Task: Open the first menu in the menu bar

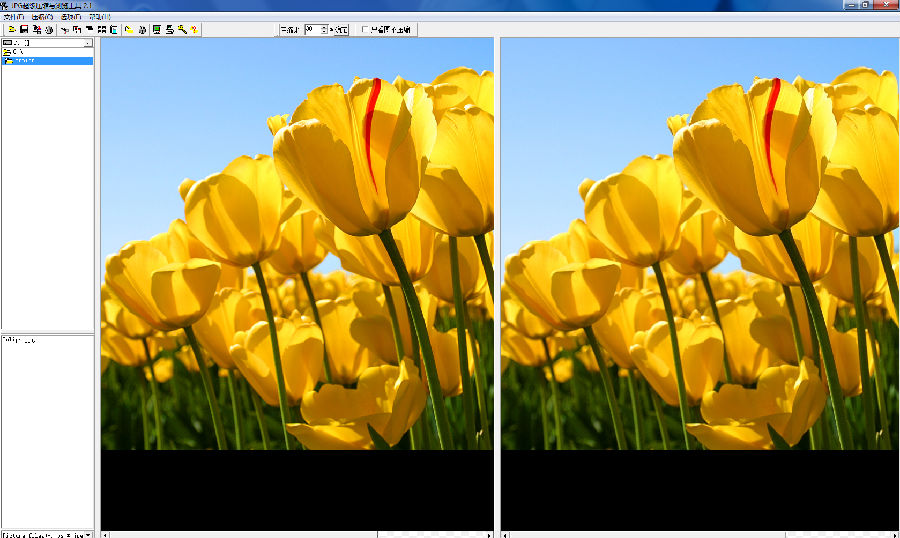Action: coord(15,17)
